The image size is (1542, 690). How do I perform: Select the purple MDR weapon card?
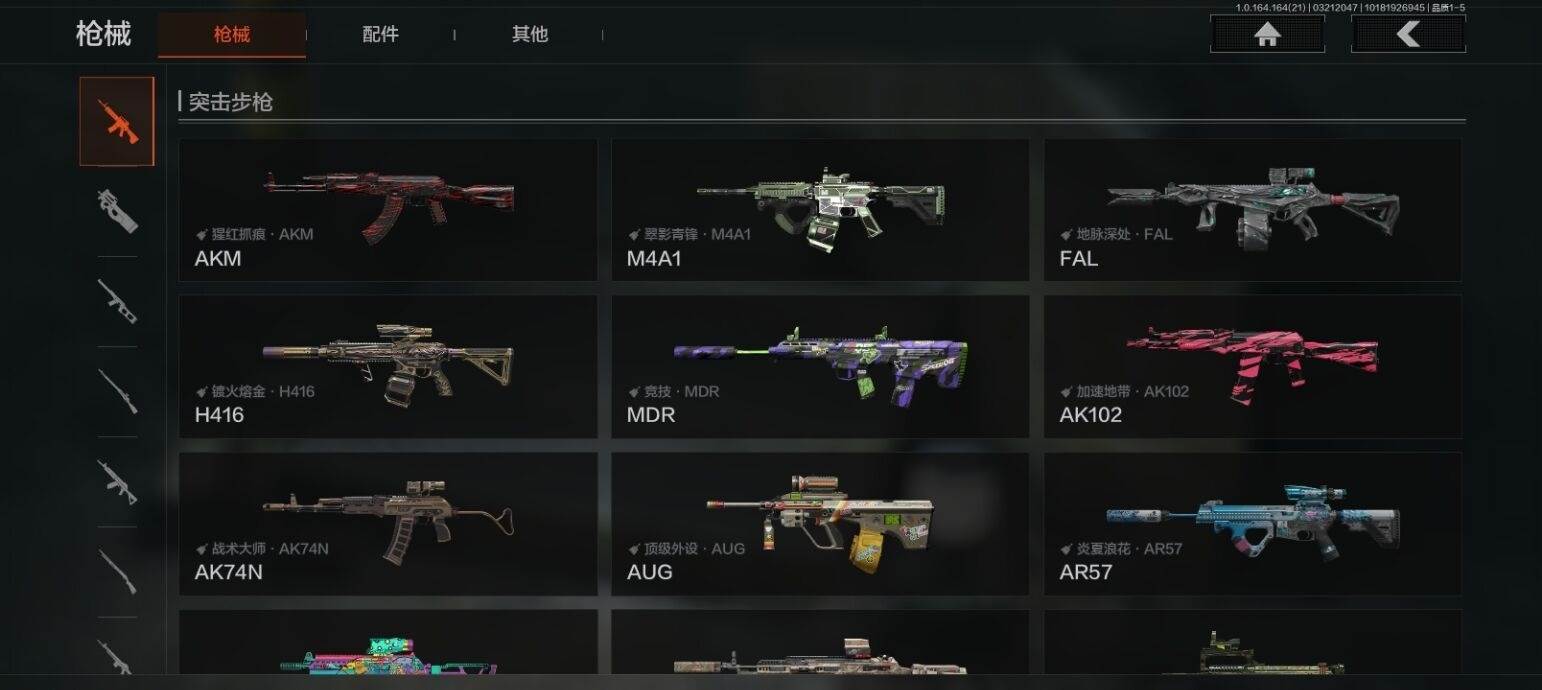tap(820, 366)
